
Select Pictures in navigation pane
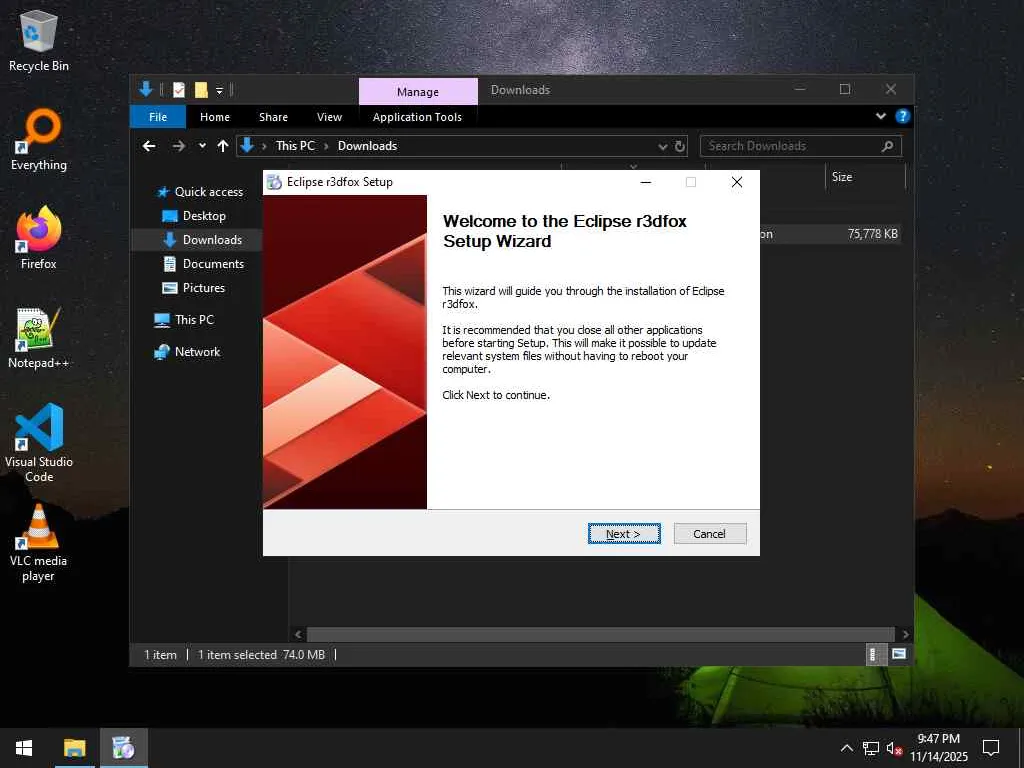(x=203, y=288)
